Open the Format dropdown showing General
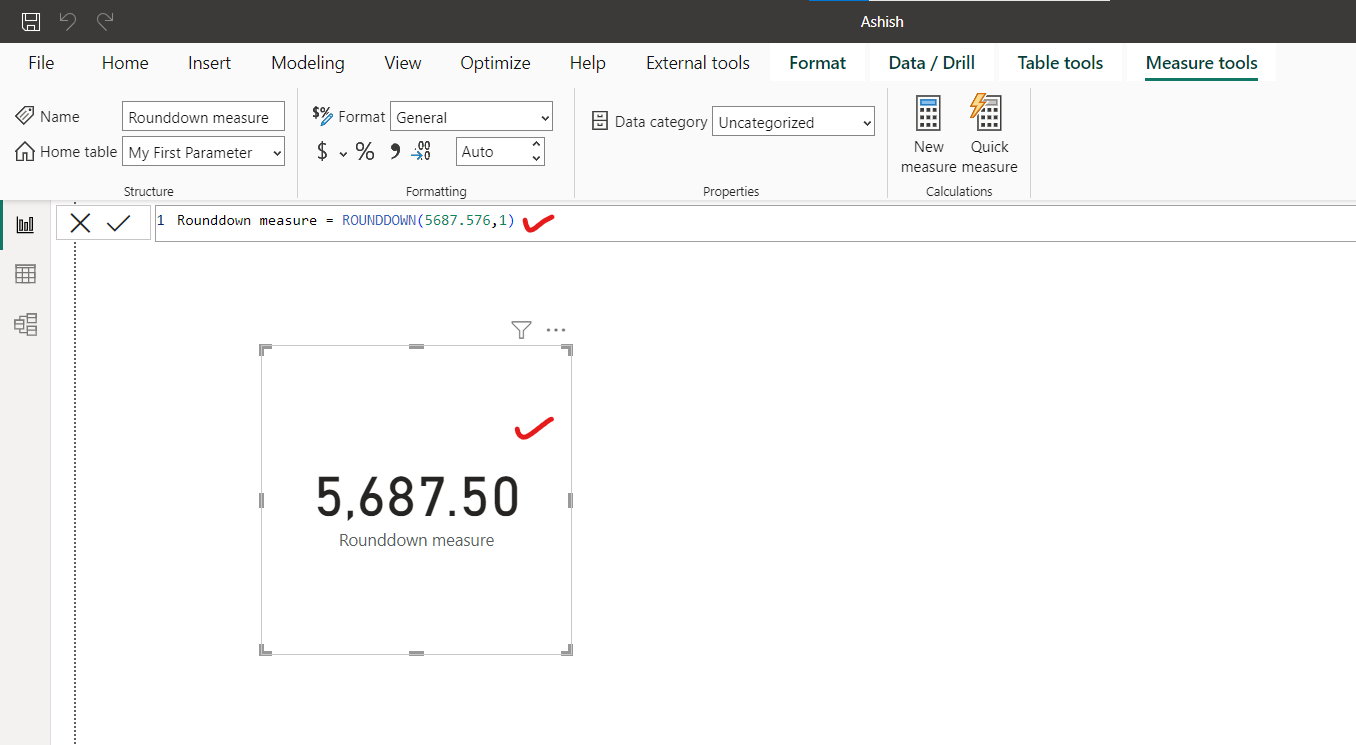Screen dimensions: 1356x745 click(x=471, y=116)
